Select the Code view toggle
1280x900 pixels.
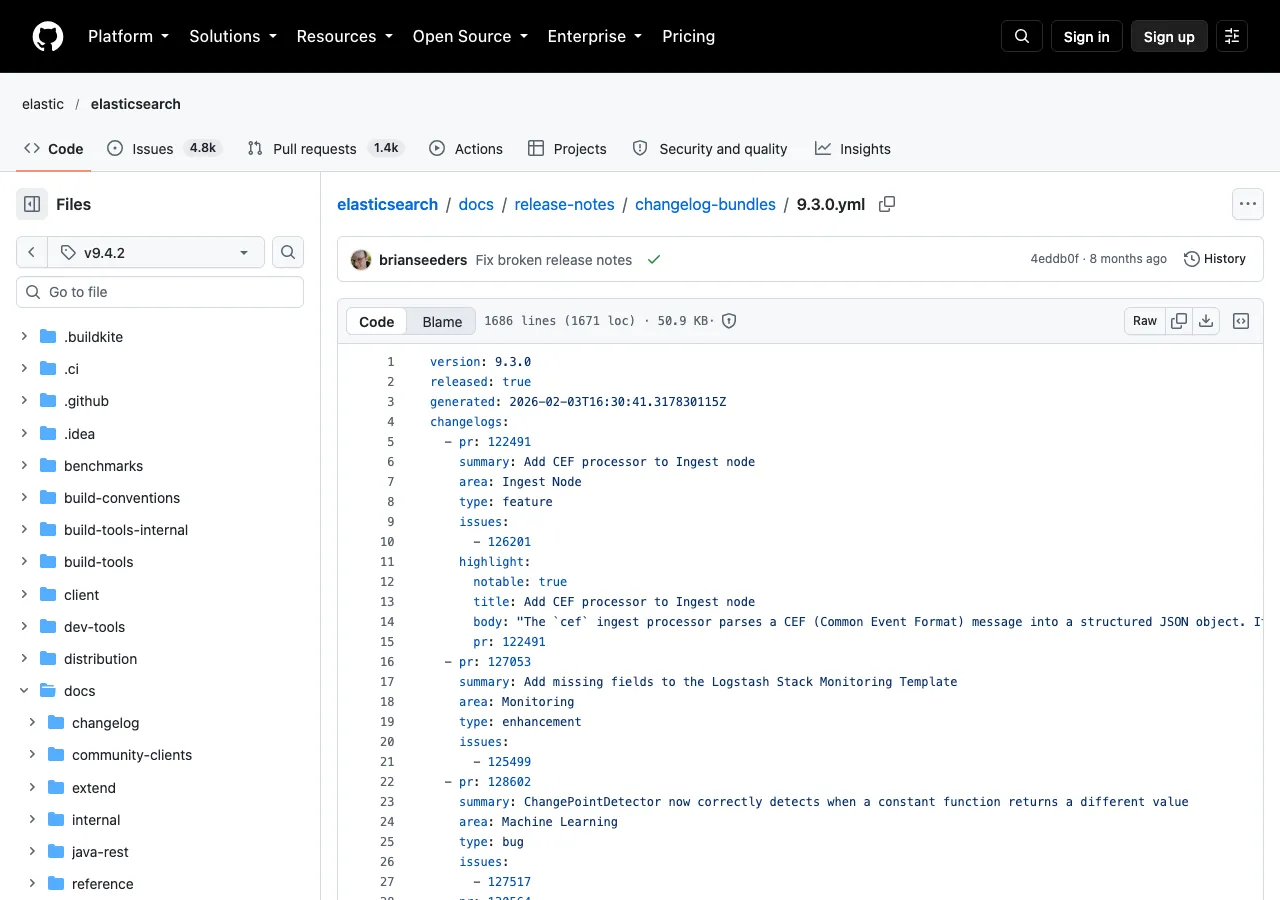point(377,321)
